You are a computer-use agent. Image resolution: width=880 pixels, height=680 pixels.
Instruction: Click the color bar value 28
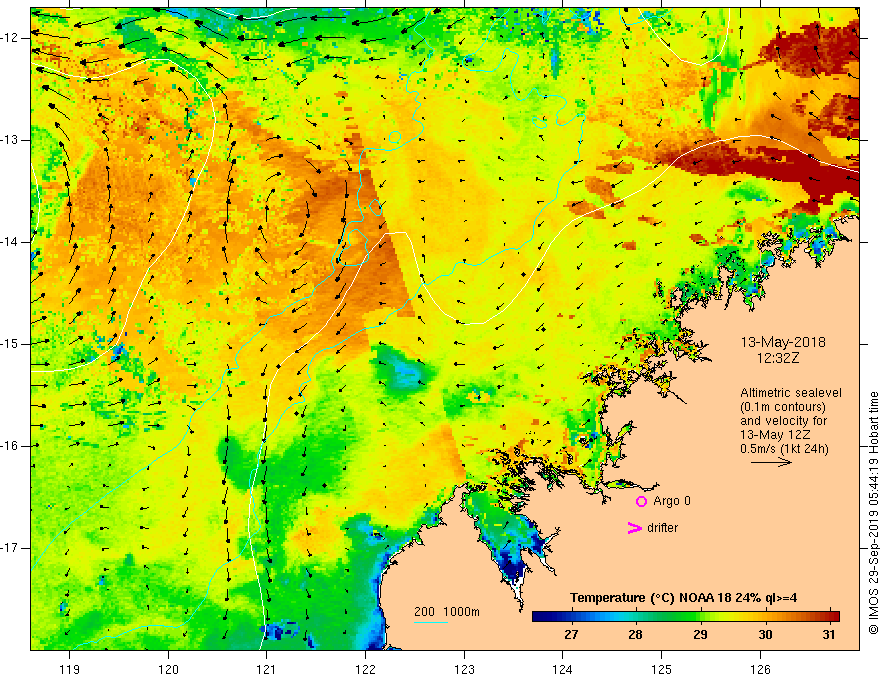coord(635,635)
